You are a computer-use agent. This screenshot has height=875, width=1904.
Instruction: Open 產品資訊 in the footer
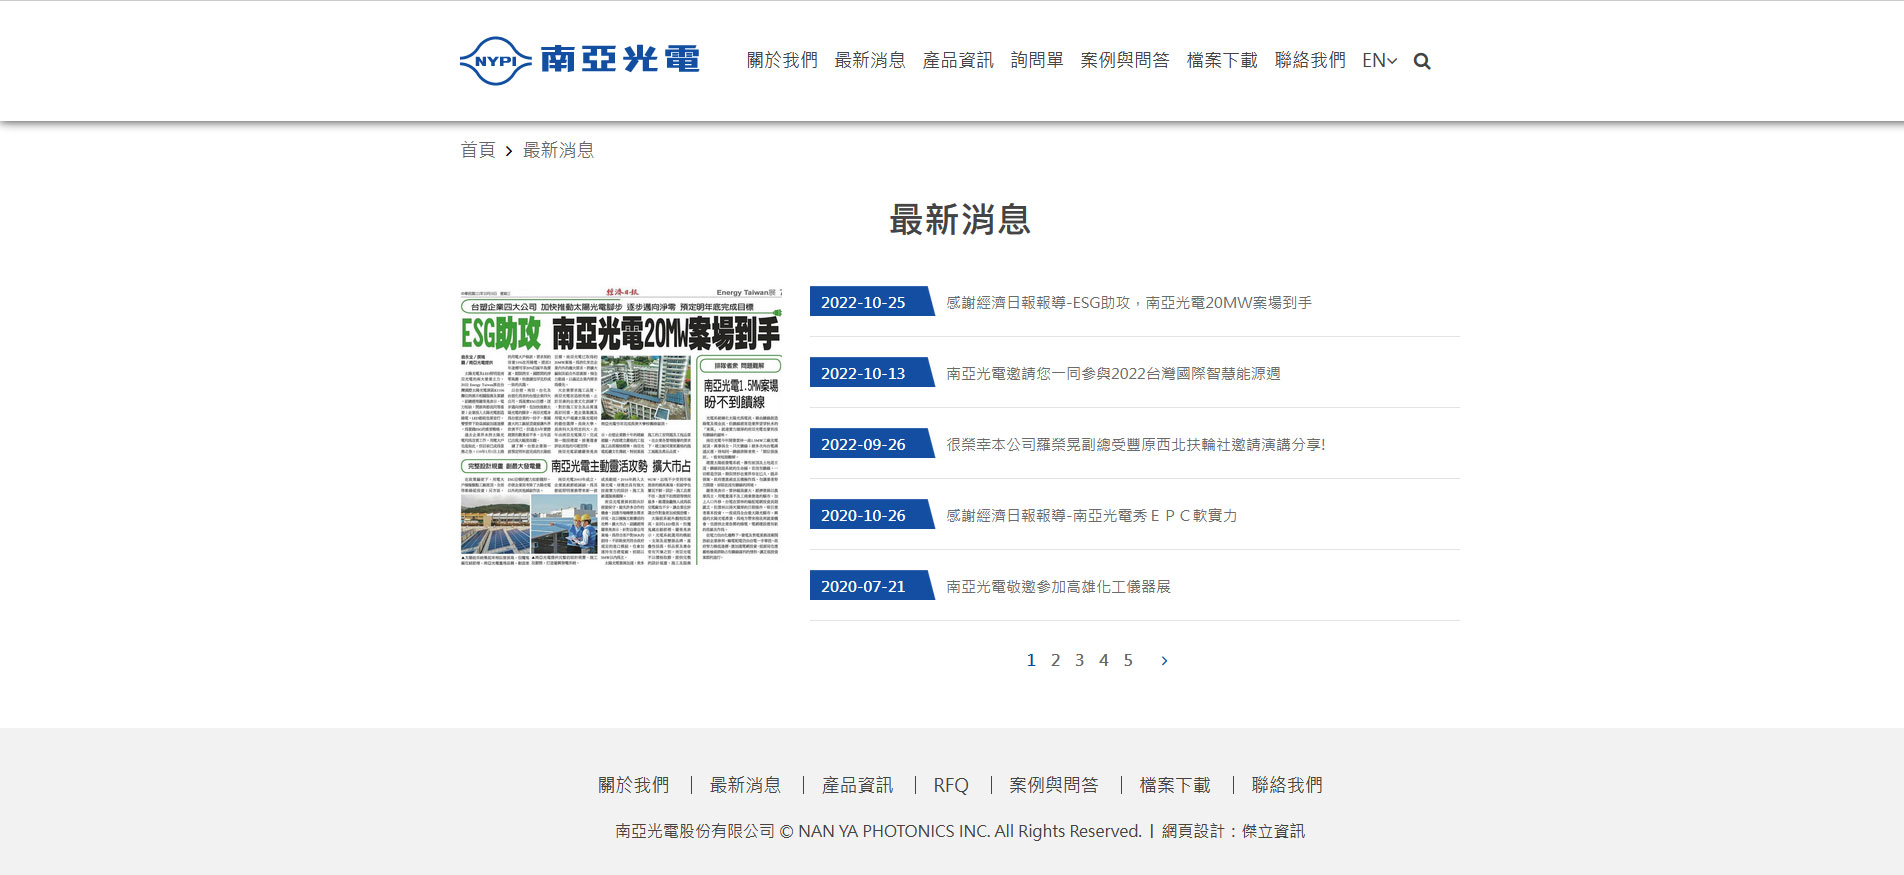[857, 785]
